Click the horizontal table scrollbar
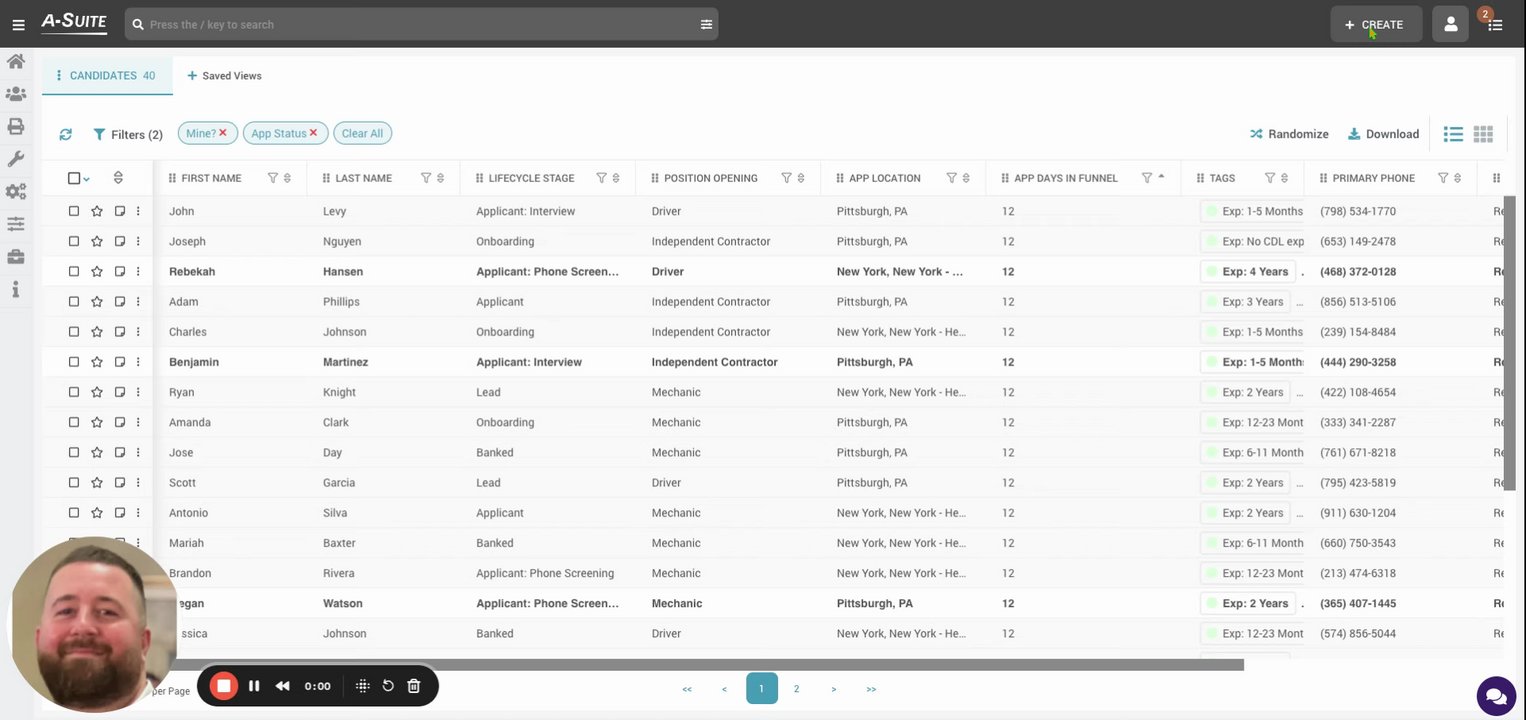The width and height of the screenshot is (1526, 720). (x=698, y=665)
